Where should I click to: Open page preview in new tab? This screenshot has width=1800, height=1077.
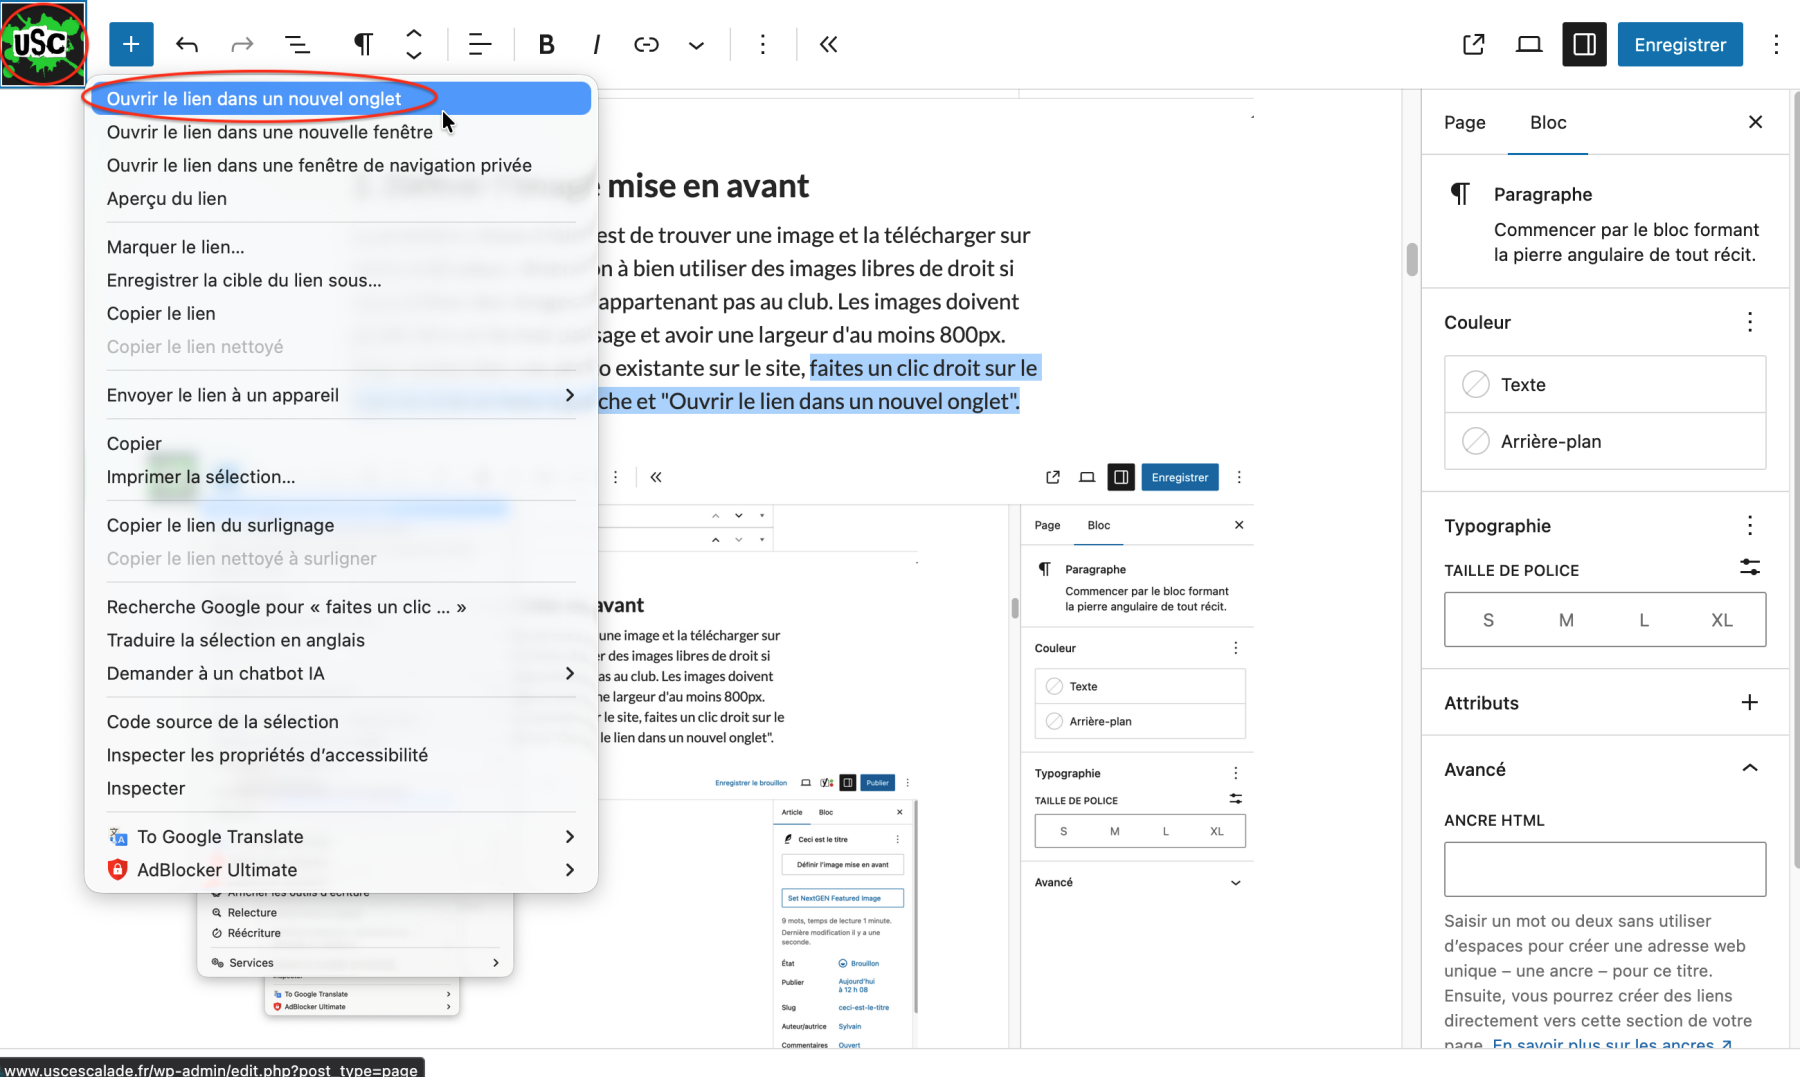click(x=1473, y=44)
